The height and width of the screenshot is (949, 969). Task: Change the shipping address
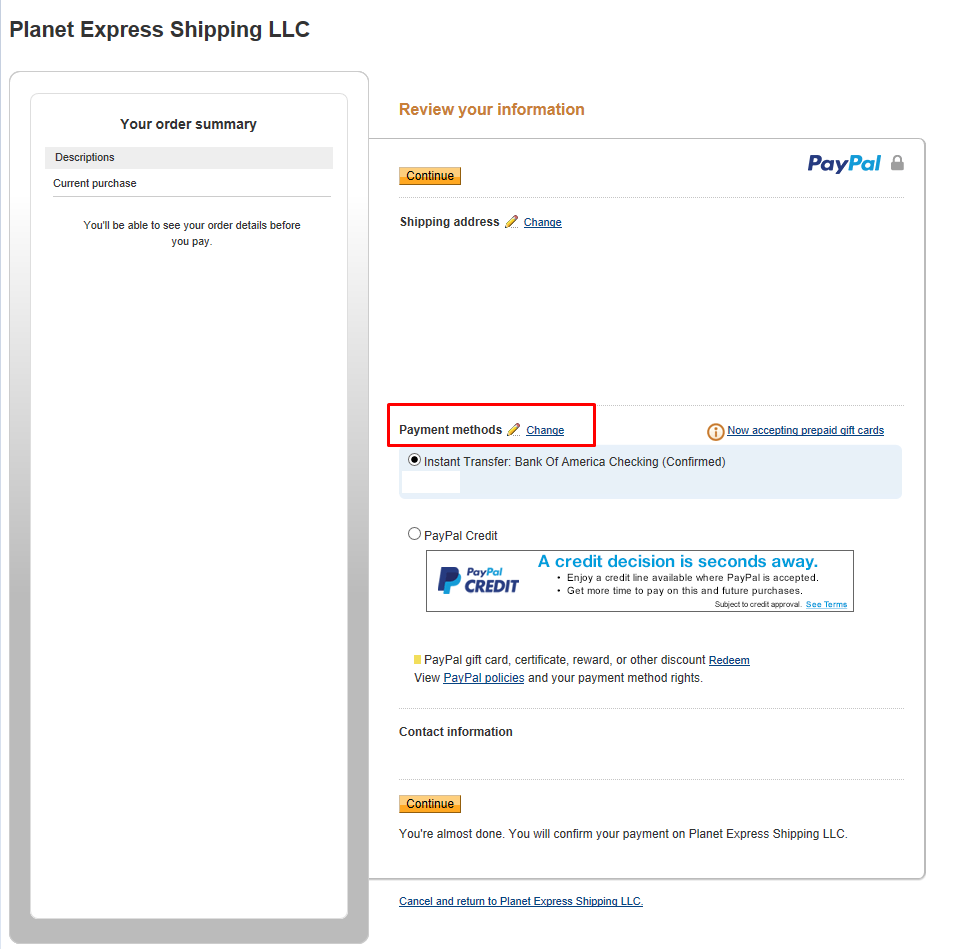coord(543,222)
